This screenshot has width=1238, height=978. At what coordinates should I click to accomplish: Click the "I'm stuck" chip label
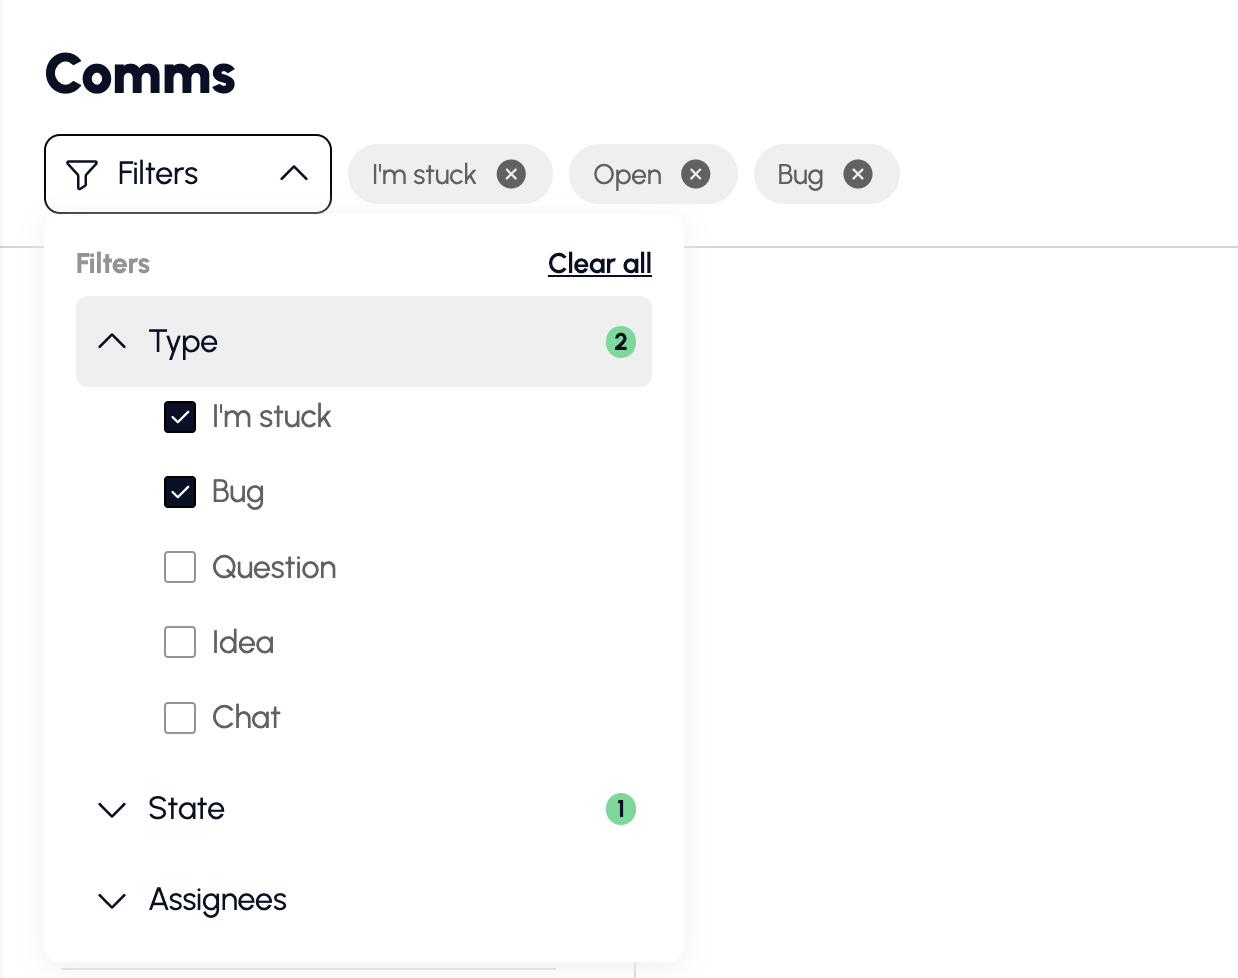click(x=424, y=175)
